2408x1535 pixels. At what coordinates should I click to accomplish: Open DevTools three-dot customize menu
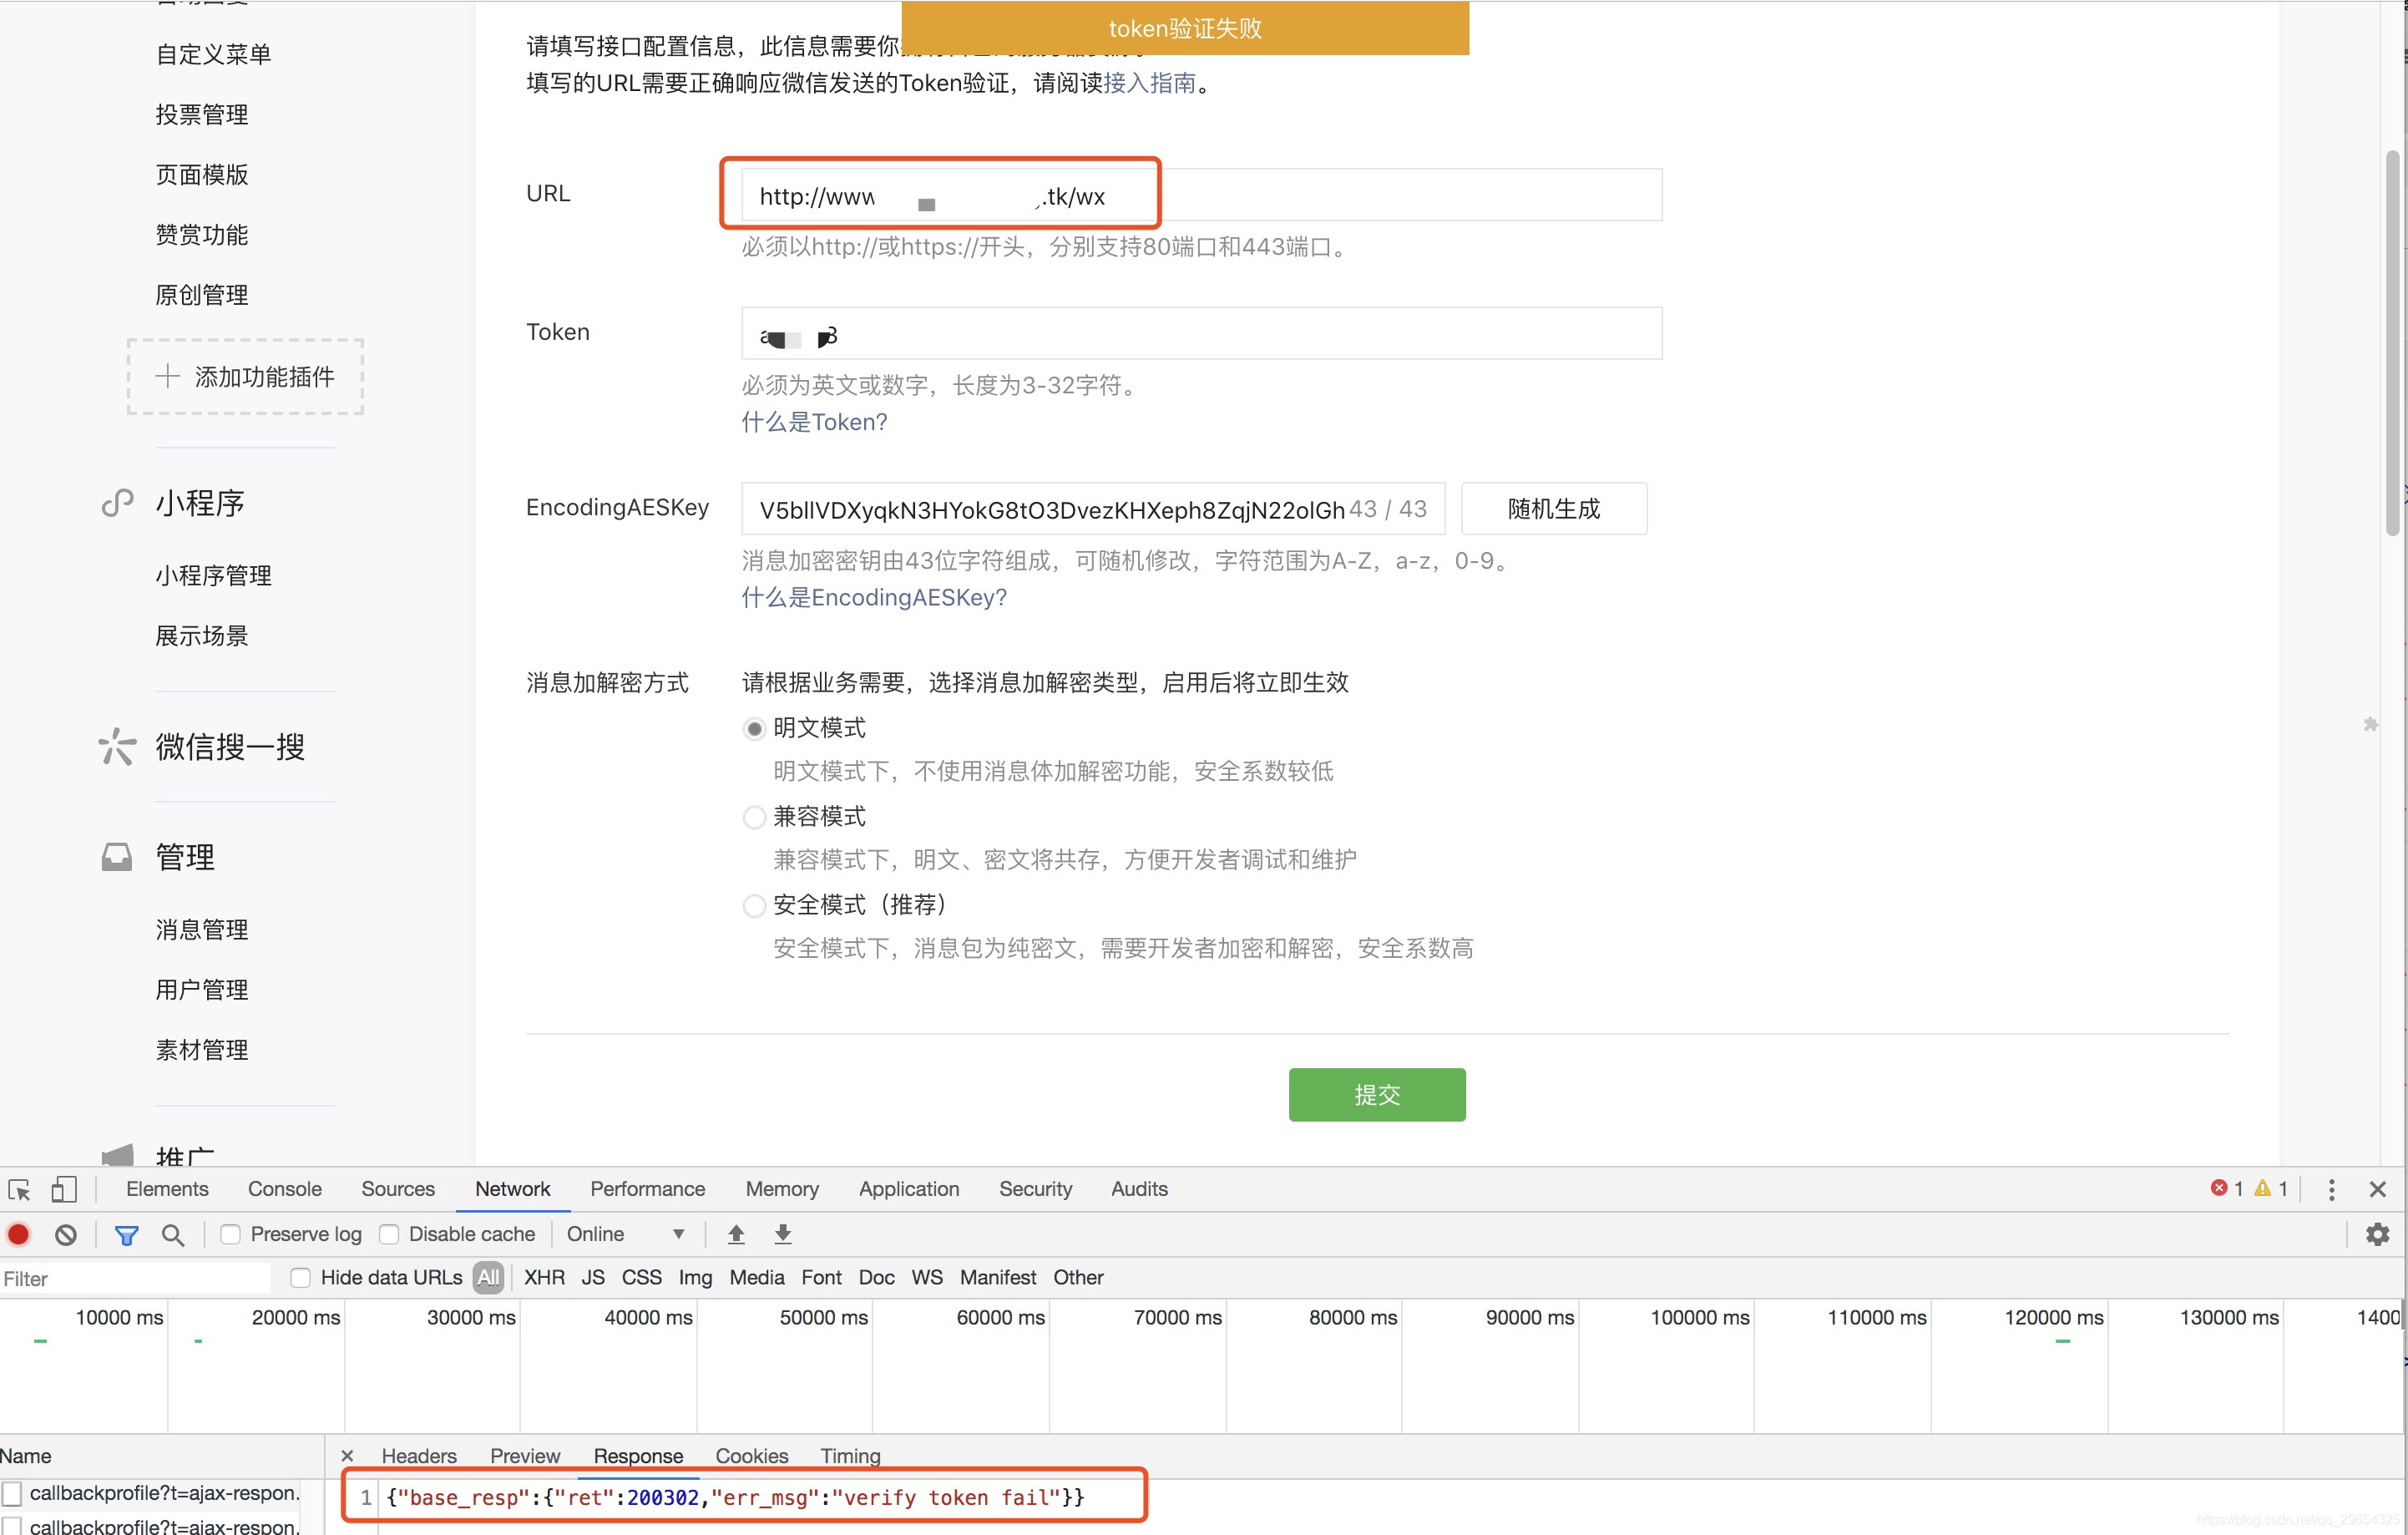coord(2331,1189)
